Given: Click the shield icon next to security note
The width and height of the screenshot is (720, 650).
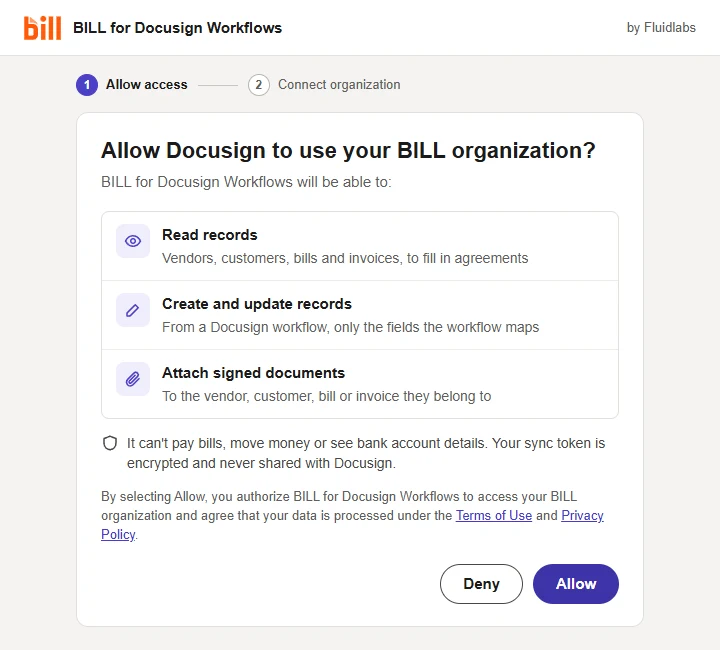Looking at the screenshot, I should (110, 443).
